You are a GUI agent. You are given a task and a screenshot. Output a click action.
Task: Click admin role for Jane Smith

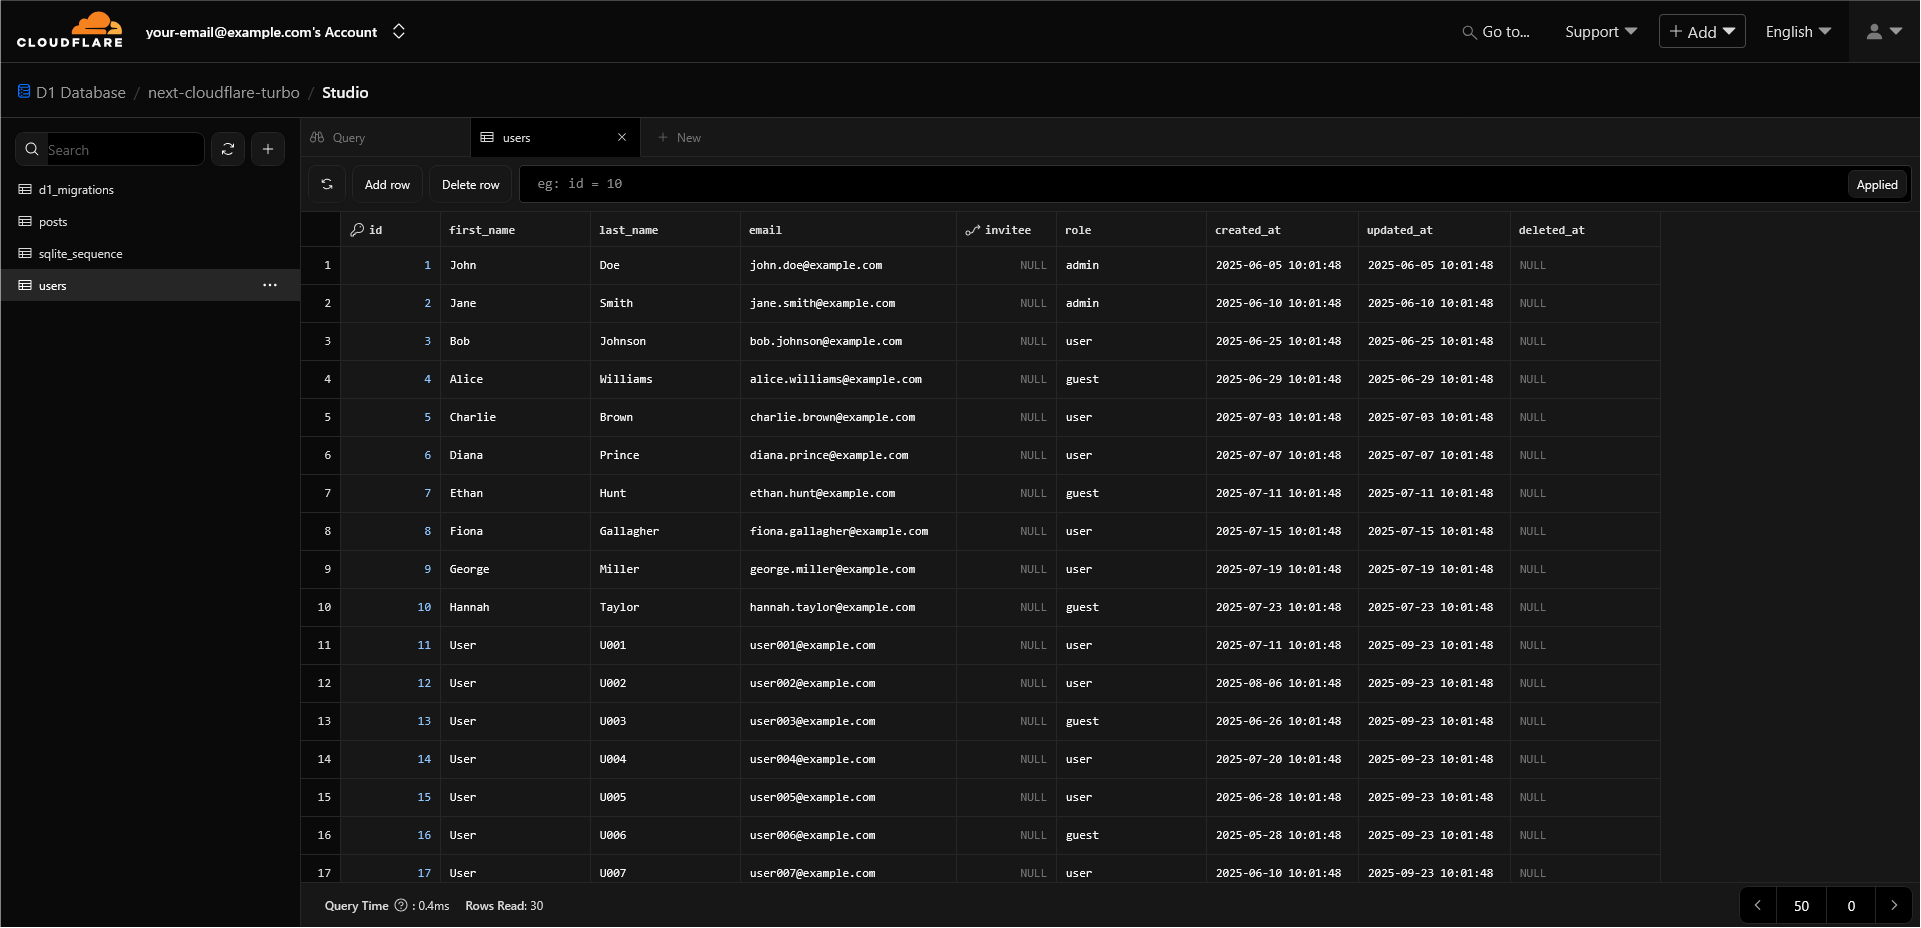pyautogui.click(x=1131, y=304)
